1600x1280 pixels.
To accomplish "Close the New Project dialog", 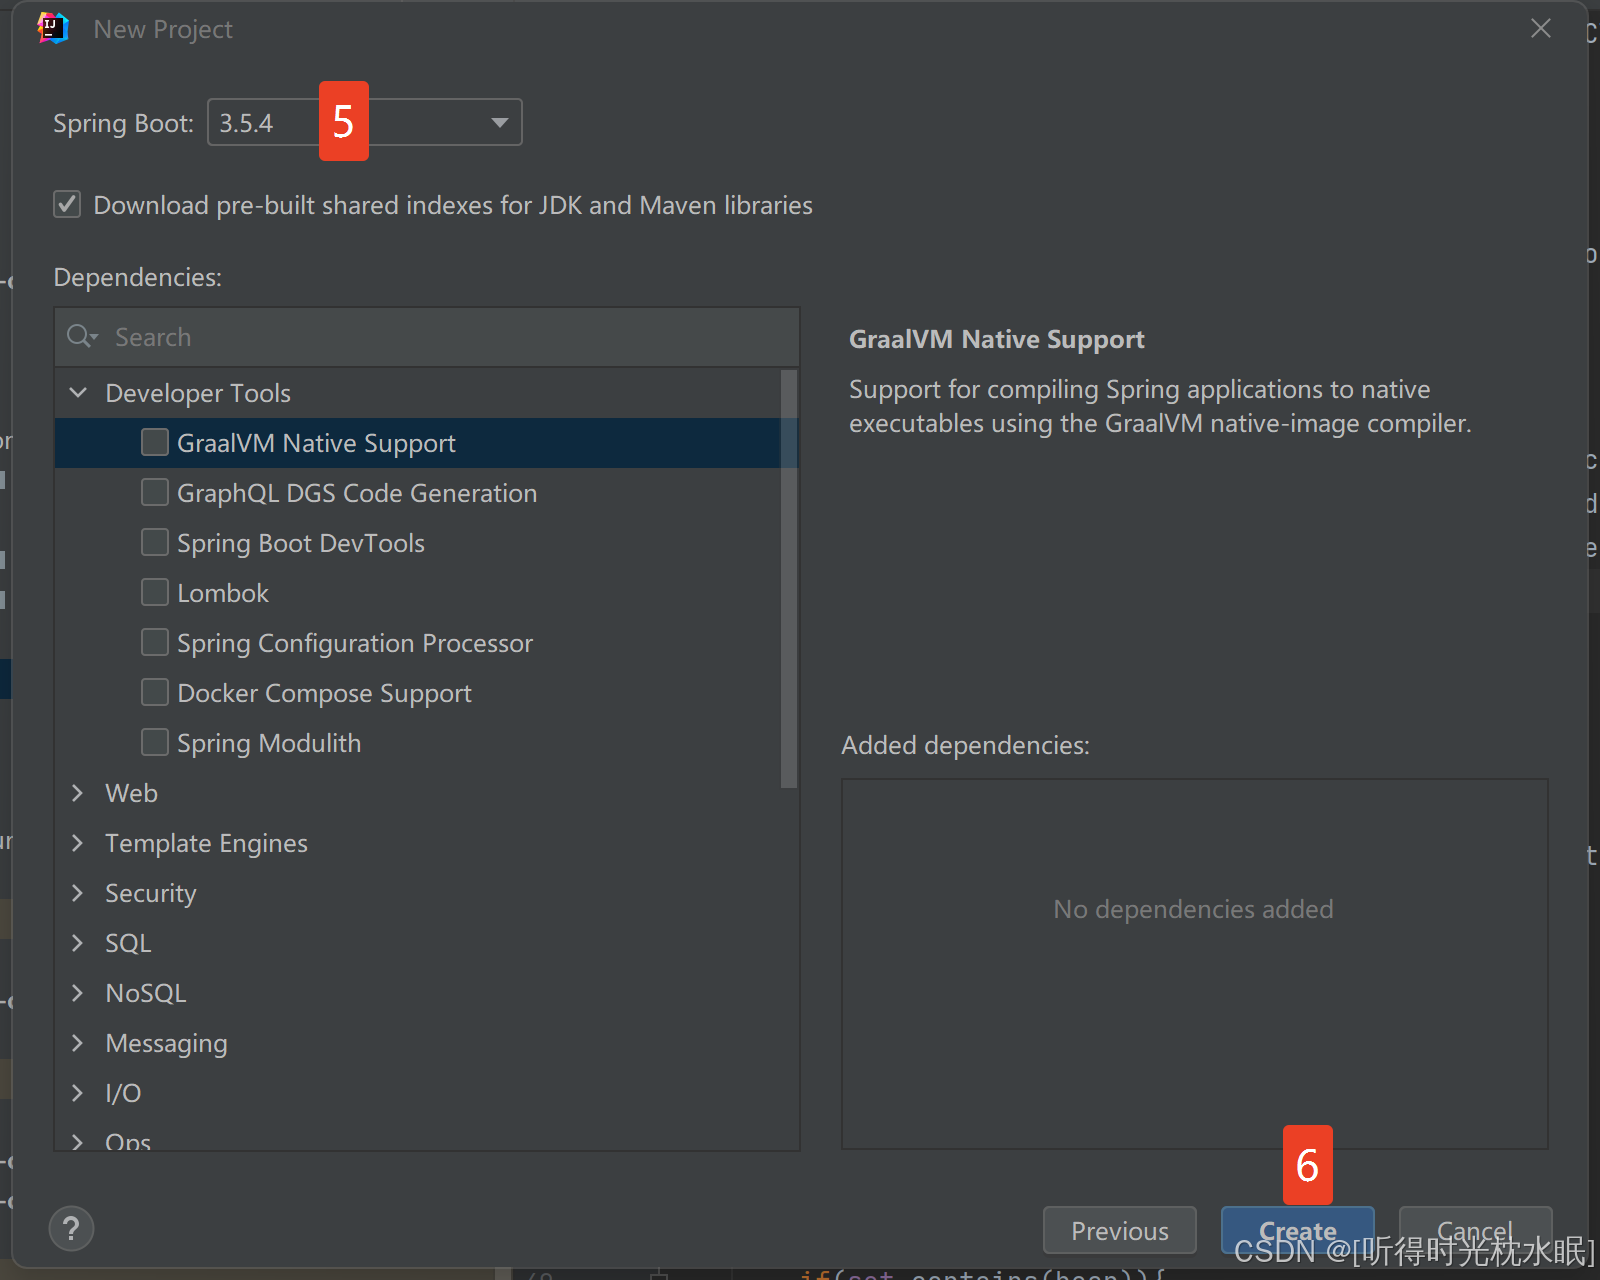I will click(x=1541, y=29).
